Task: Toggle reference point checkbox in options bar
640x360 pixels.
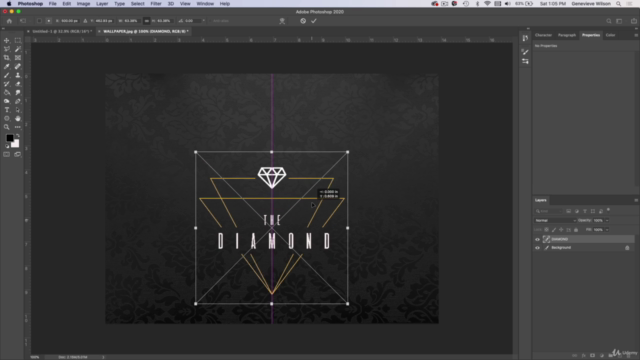Action: point(39,21)
